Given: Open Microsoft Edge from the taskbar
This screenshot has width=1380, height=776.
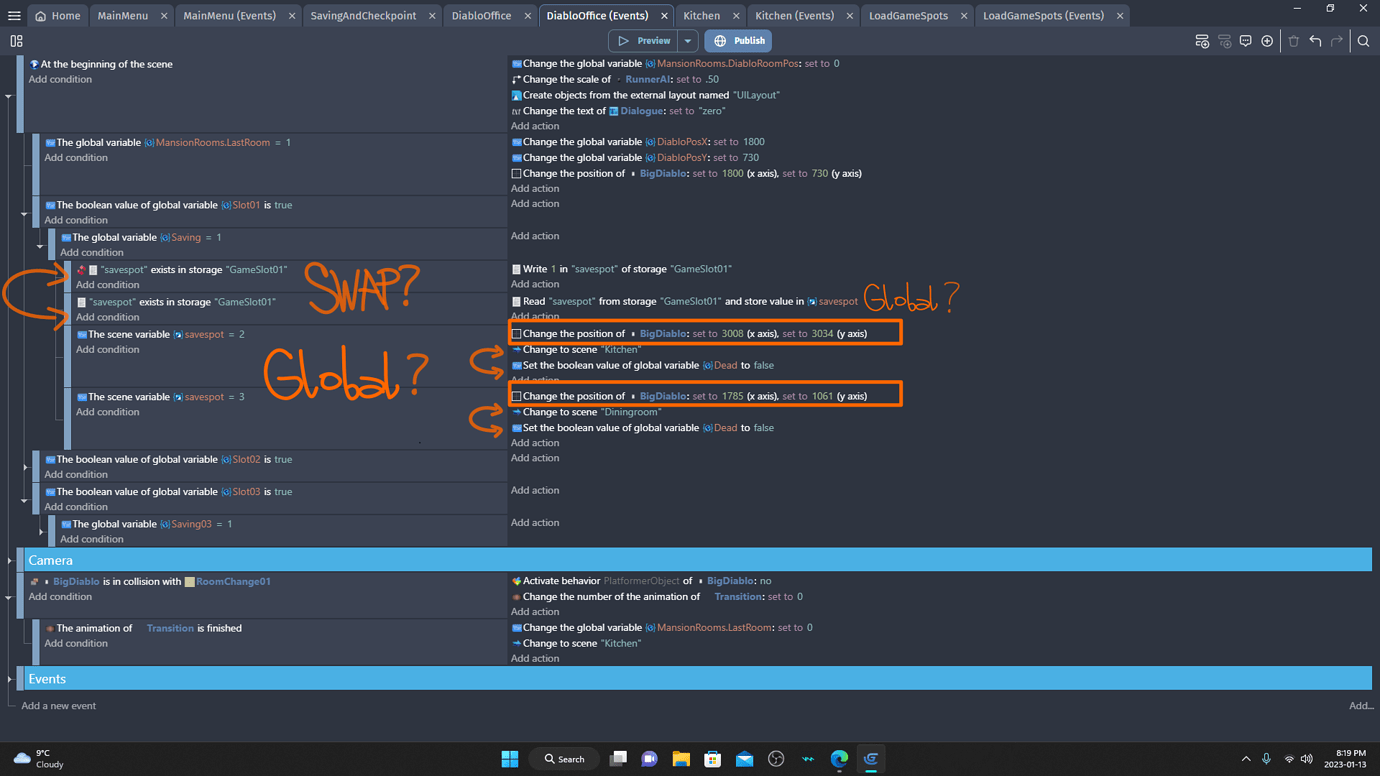Looking at the screenshot, I should 839,758.
